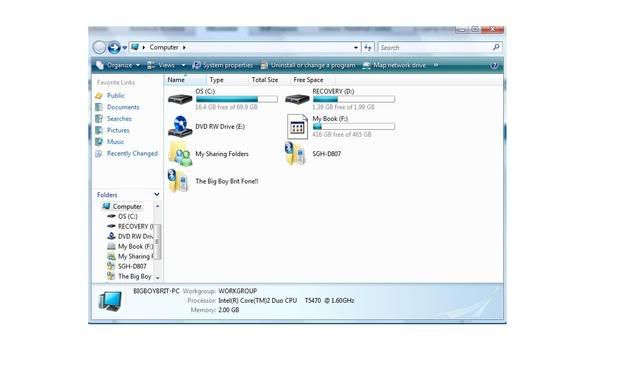
Task: Click the Folders tree scrollbar thumb
Action: pyautogui.click(x=158, y=241)
